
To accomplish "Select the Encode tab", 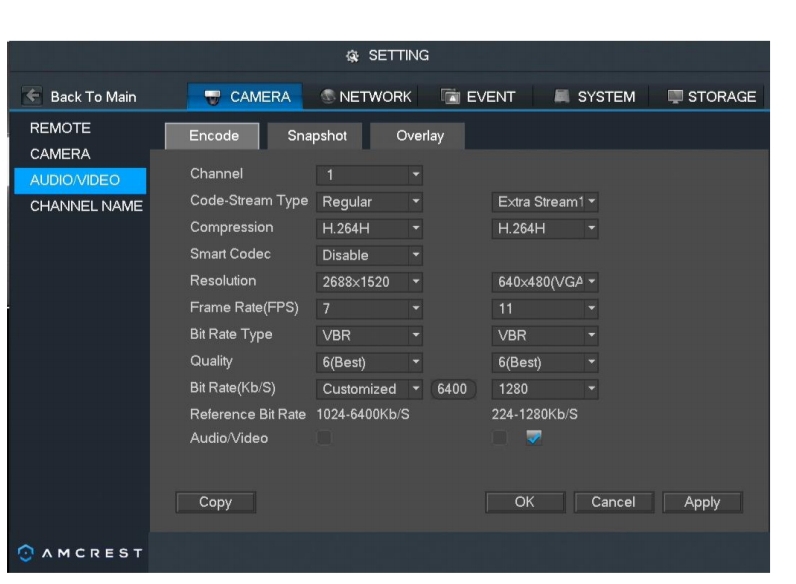I will point(213,136).
